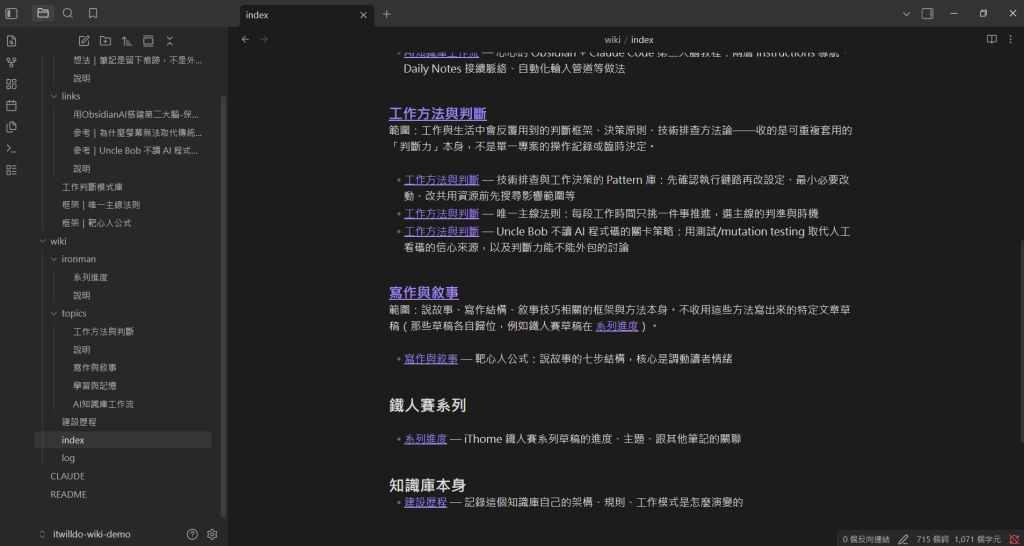Follow the 建設歷程 link
Image resolution: width=1024 pixels, height=546 pixels.
pyautogui.click(x=425, y=502)
